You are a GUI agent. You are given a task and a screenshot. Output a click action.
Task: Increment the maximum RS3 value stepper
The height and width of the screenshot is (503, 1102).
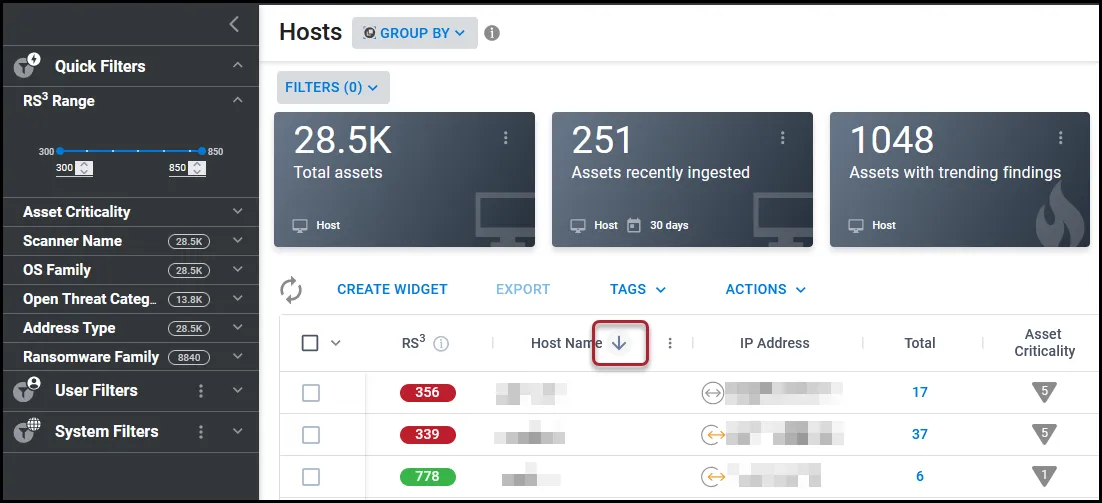pos(197,165)
